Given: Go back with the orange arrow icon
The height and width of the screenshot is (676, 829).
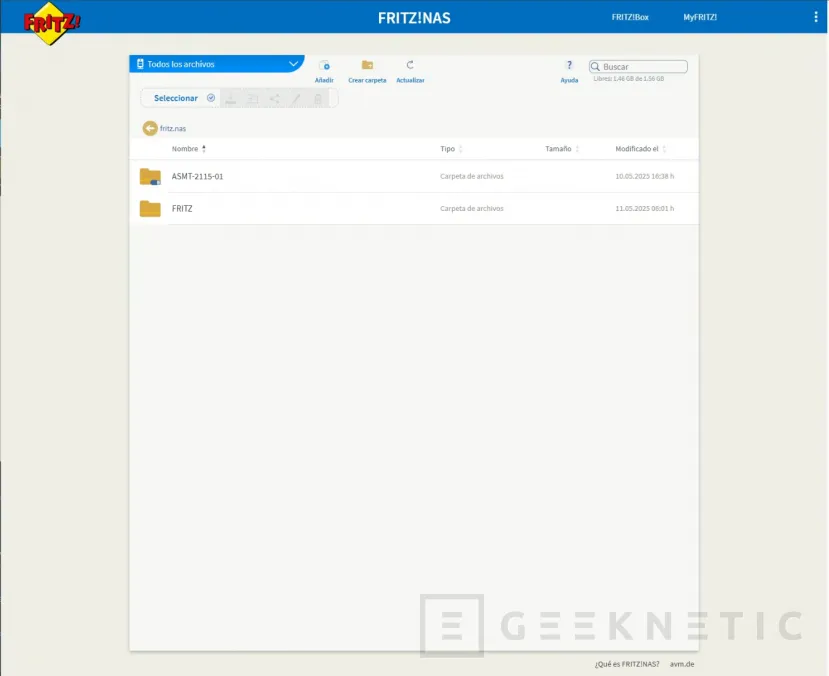Looking at the screenshot, I should [150, 128].
